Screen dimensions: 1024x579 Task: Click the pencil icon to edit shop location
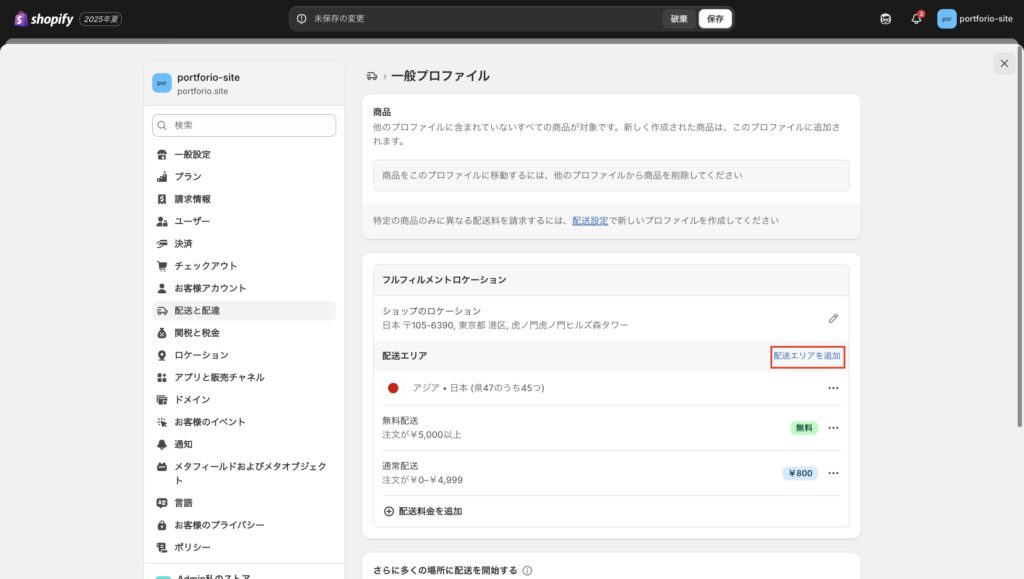point(833,318)
